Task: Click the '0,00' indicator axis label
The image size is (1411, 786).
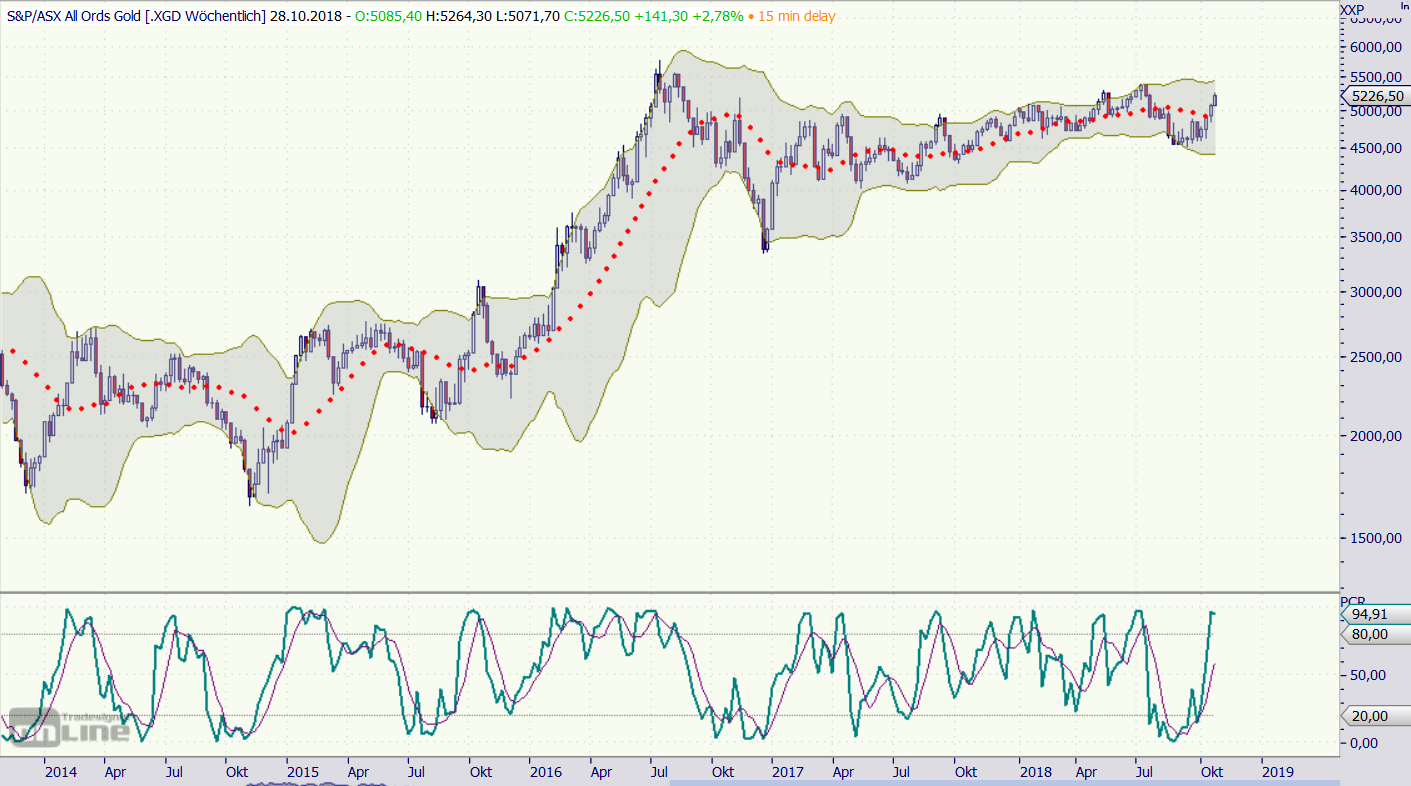Action: [x=1364, y=743]
